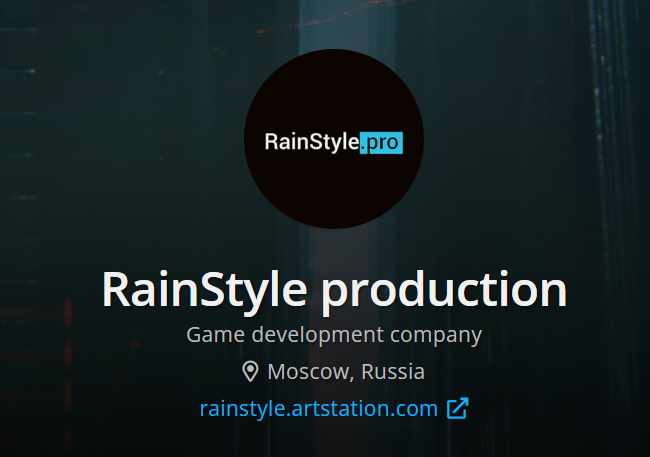Click the word Russia in location
This screenshot has height=457, width=650.
393,372
